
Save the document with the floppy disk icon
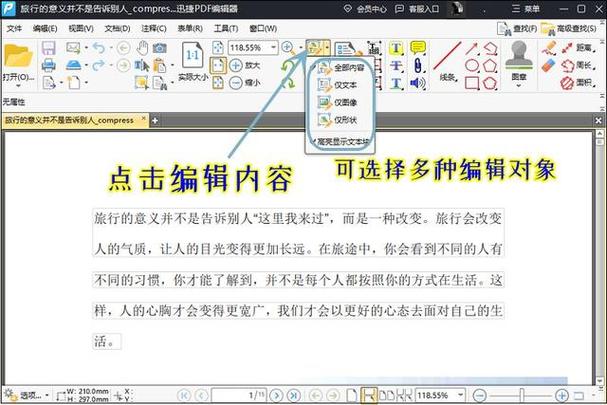pos(48,48)
